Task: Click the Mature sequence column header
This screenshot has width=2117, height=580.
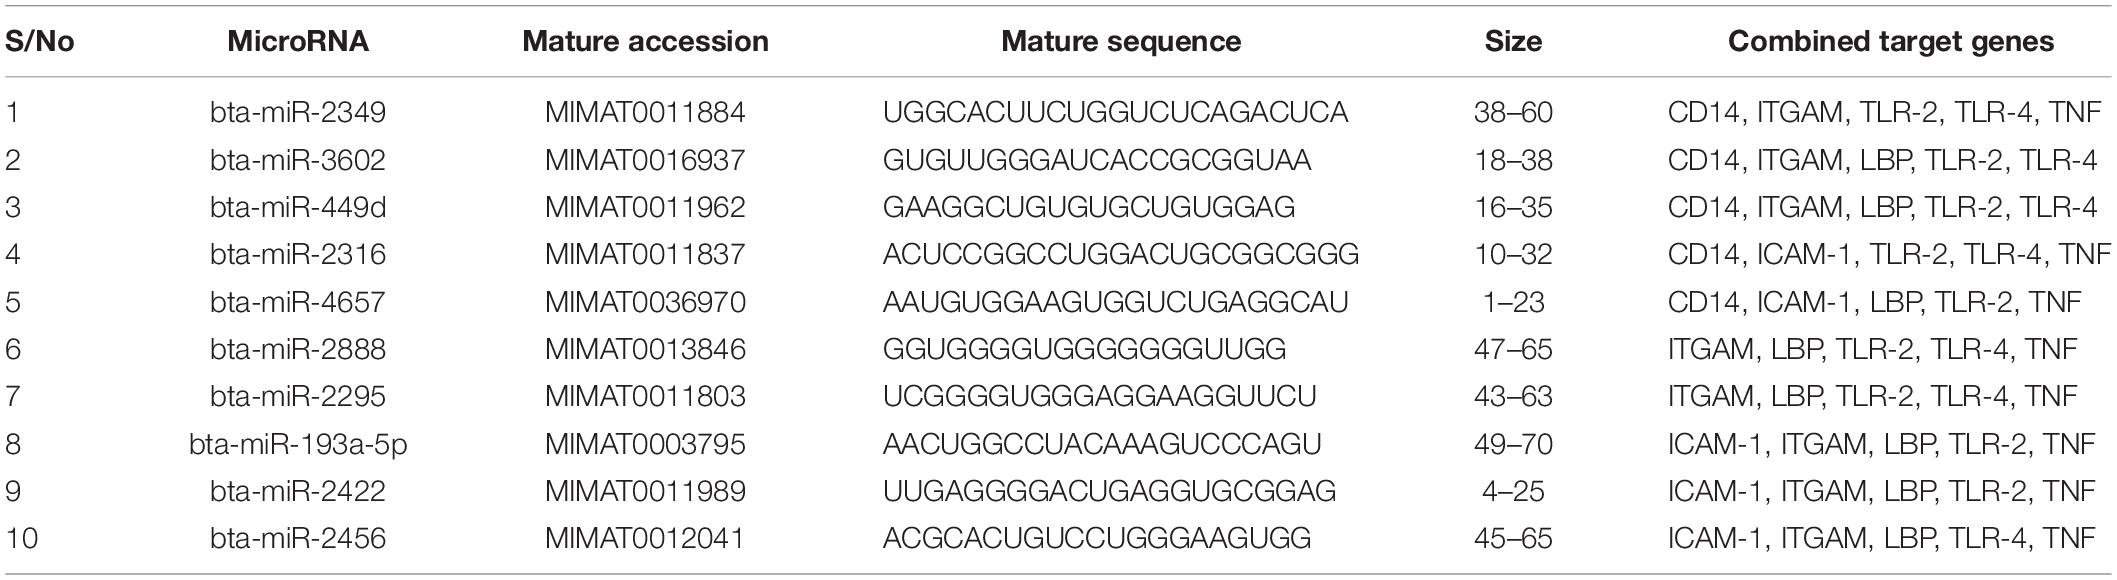Action: coord(1121,42)
